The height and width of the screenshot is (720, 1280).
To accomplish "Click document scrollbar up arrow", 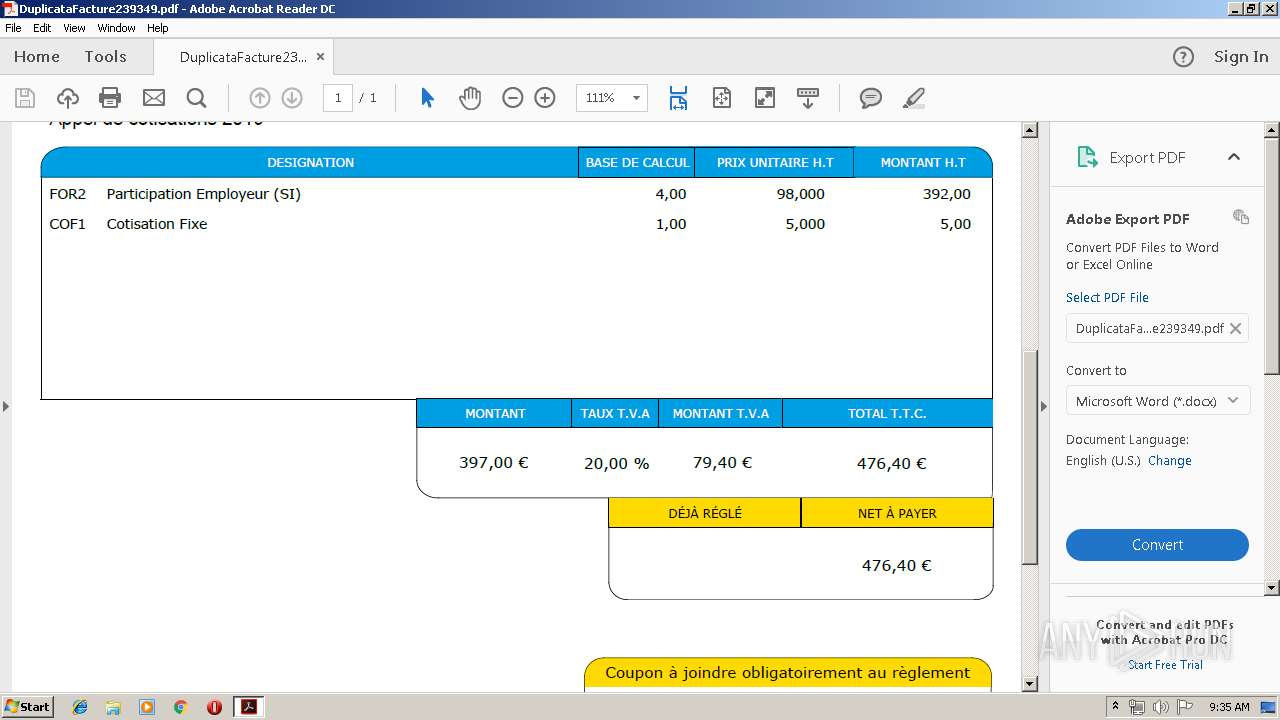I will point(1029,130).
